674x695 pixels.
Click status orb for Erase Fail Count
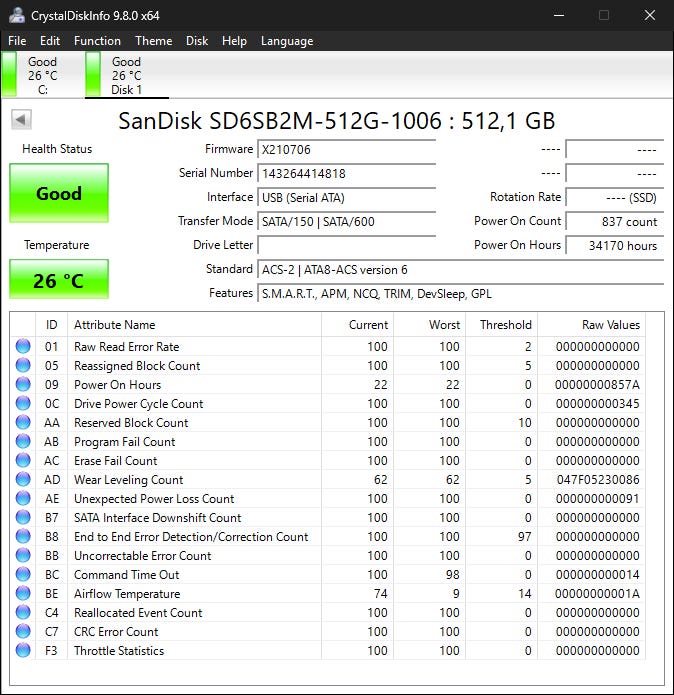(x=23, y=461)
